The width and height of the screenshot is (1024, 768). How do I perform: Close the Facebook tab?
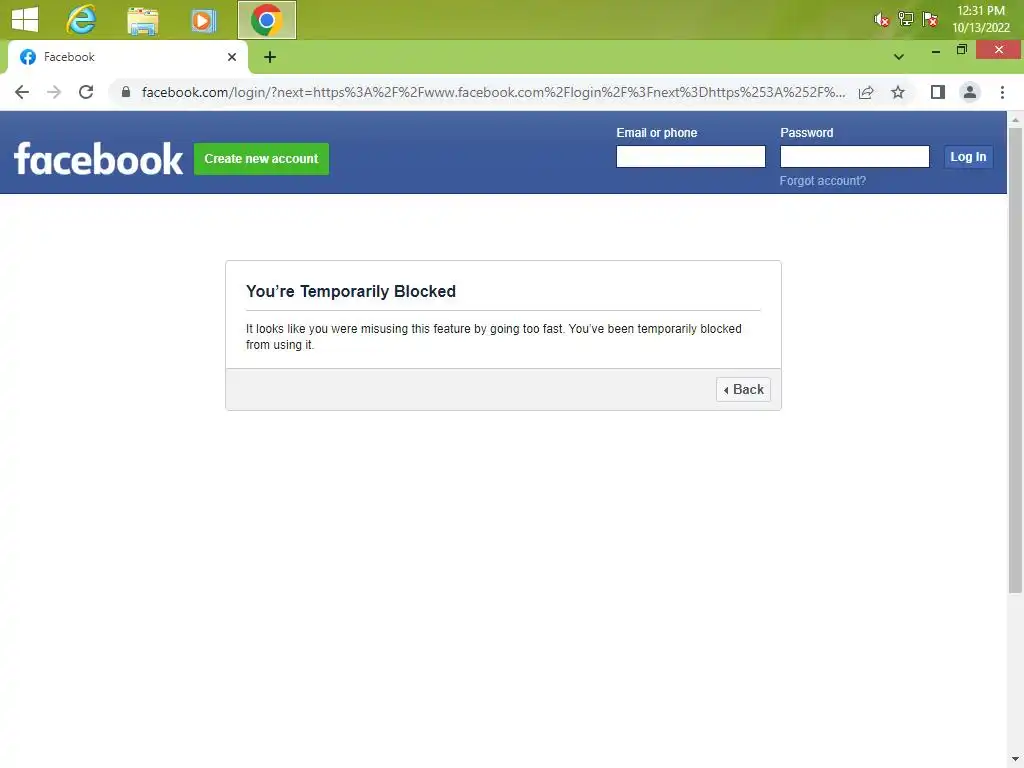232,57
